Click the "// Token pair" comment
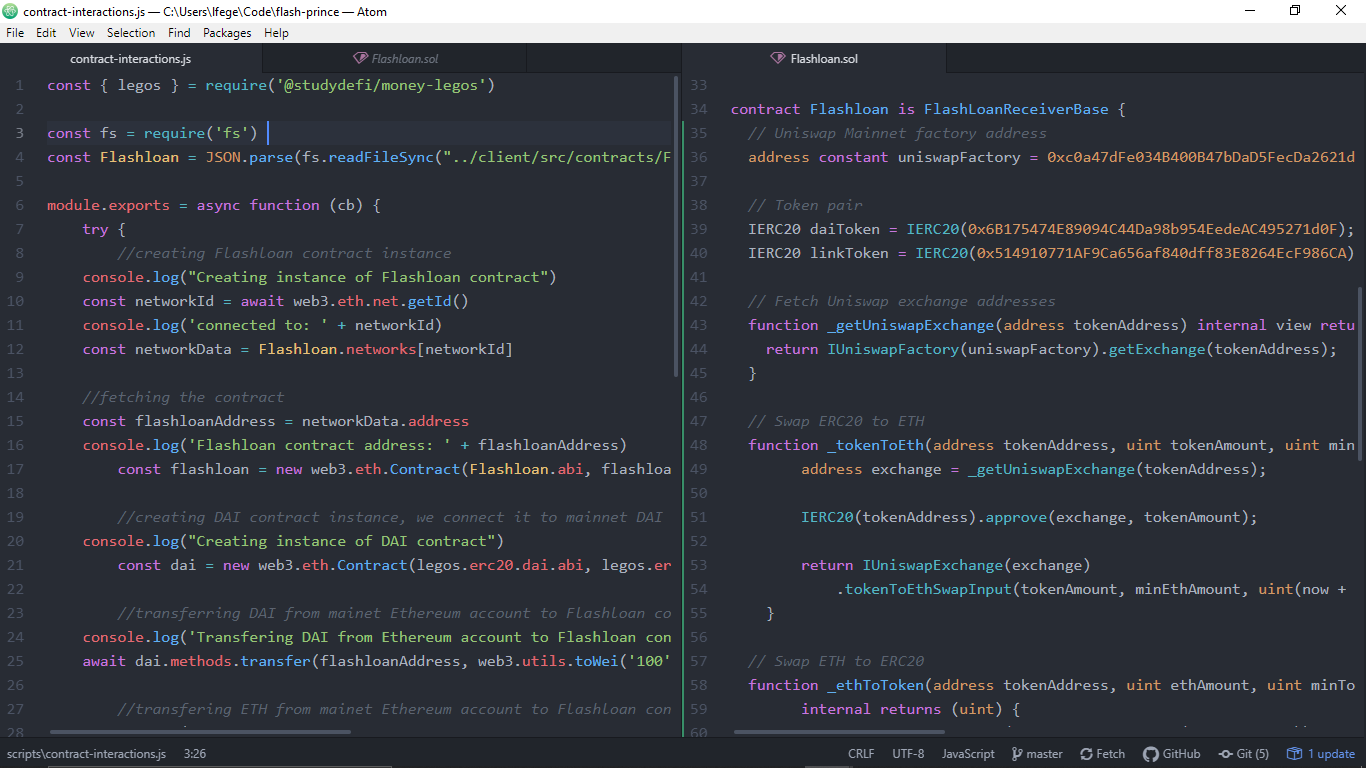 [805, 205]
